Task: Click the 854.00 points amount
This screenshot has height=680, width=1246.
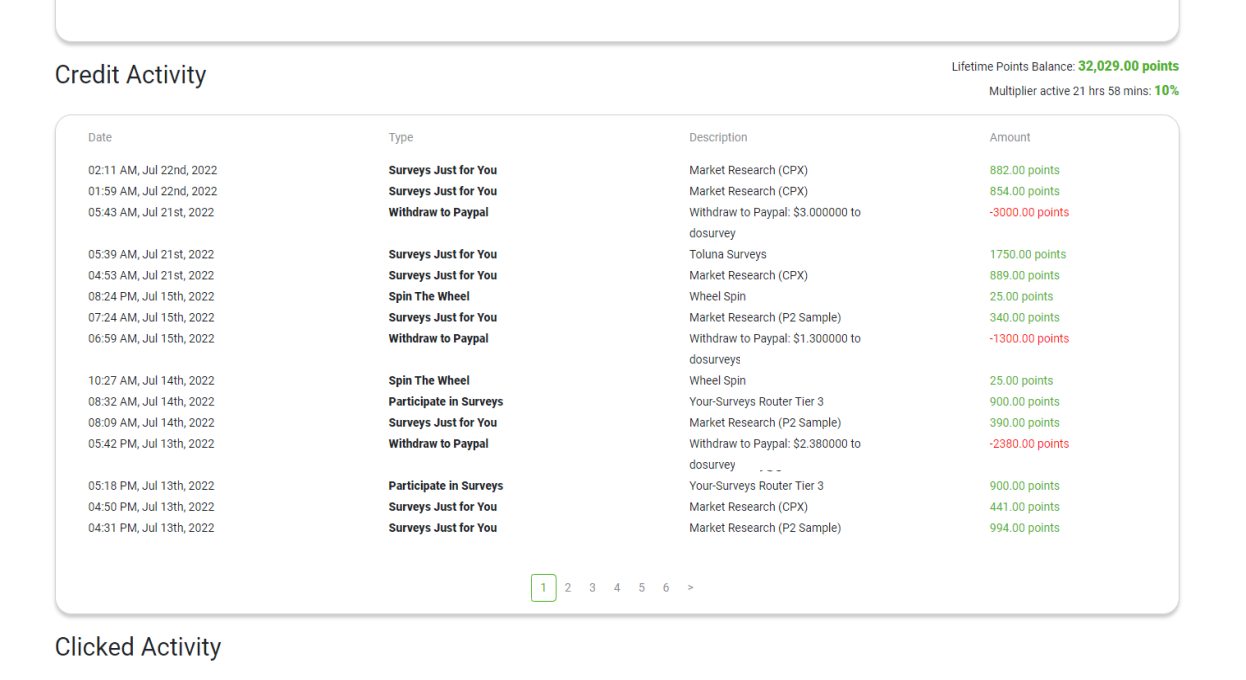Action: tap(1025, 191)
